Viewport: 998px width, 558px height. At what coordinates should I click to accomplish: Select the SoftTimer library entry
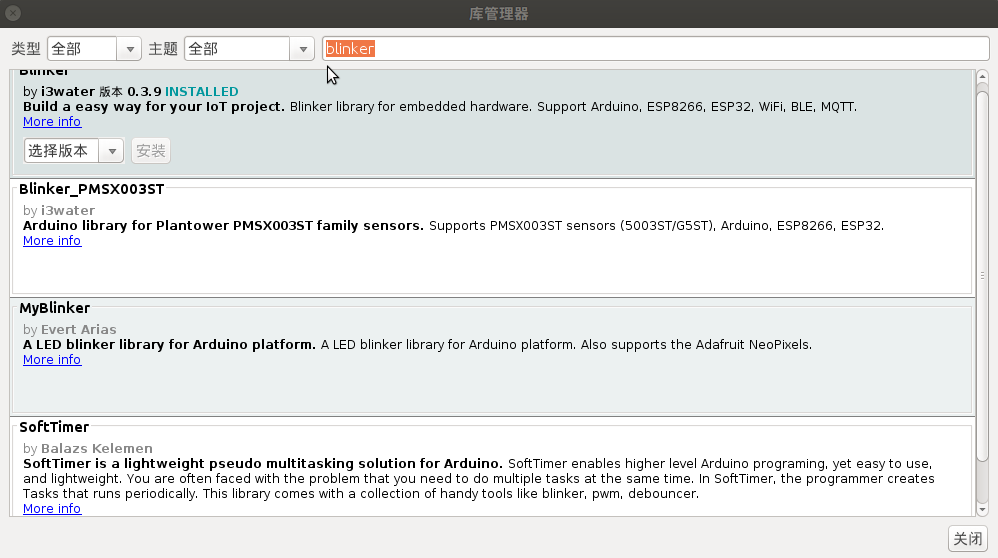click(x=492, y=467)
